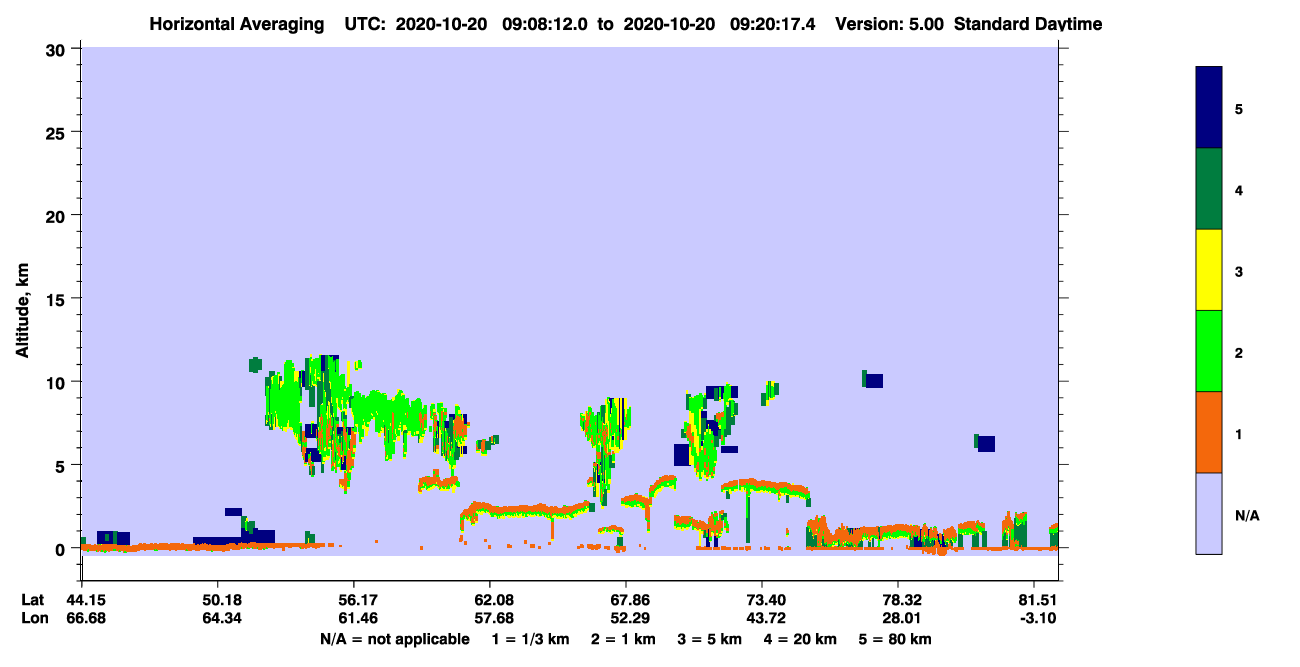Click the altitude tick label "30"
Image resolution: width=1300 pixels, height=667 pixels.
58,49
